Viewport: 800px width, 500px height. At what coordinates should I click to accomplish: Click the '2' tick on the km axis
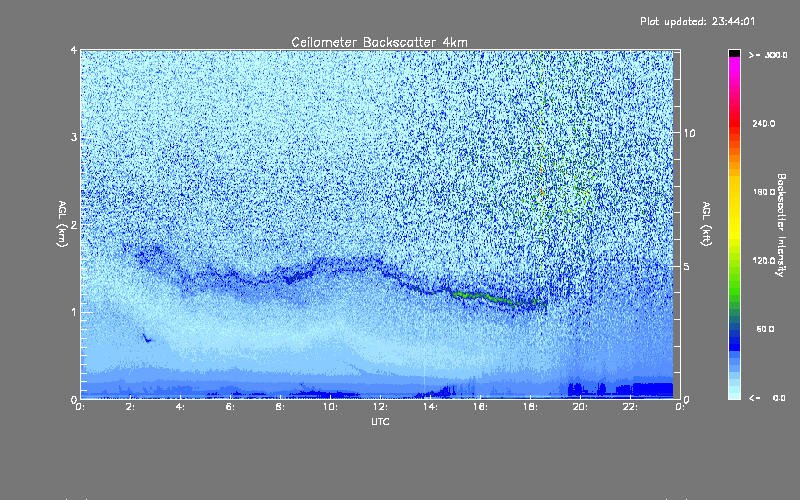pos(74,224)
